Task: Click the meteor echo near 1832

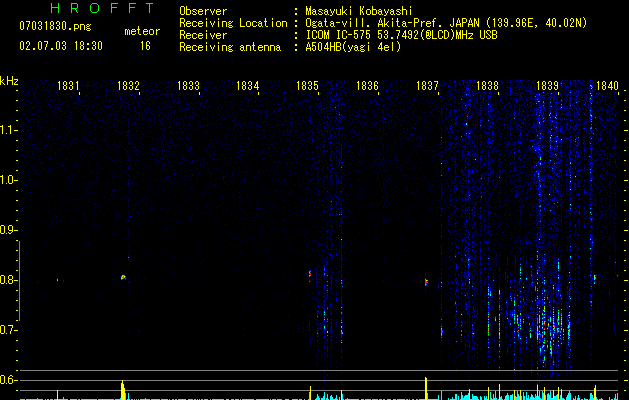Action: [x=123, y=277]
